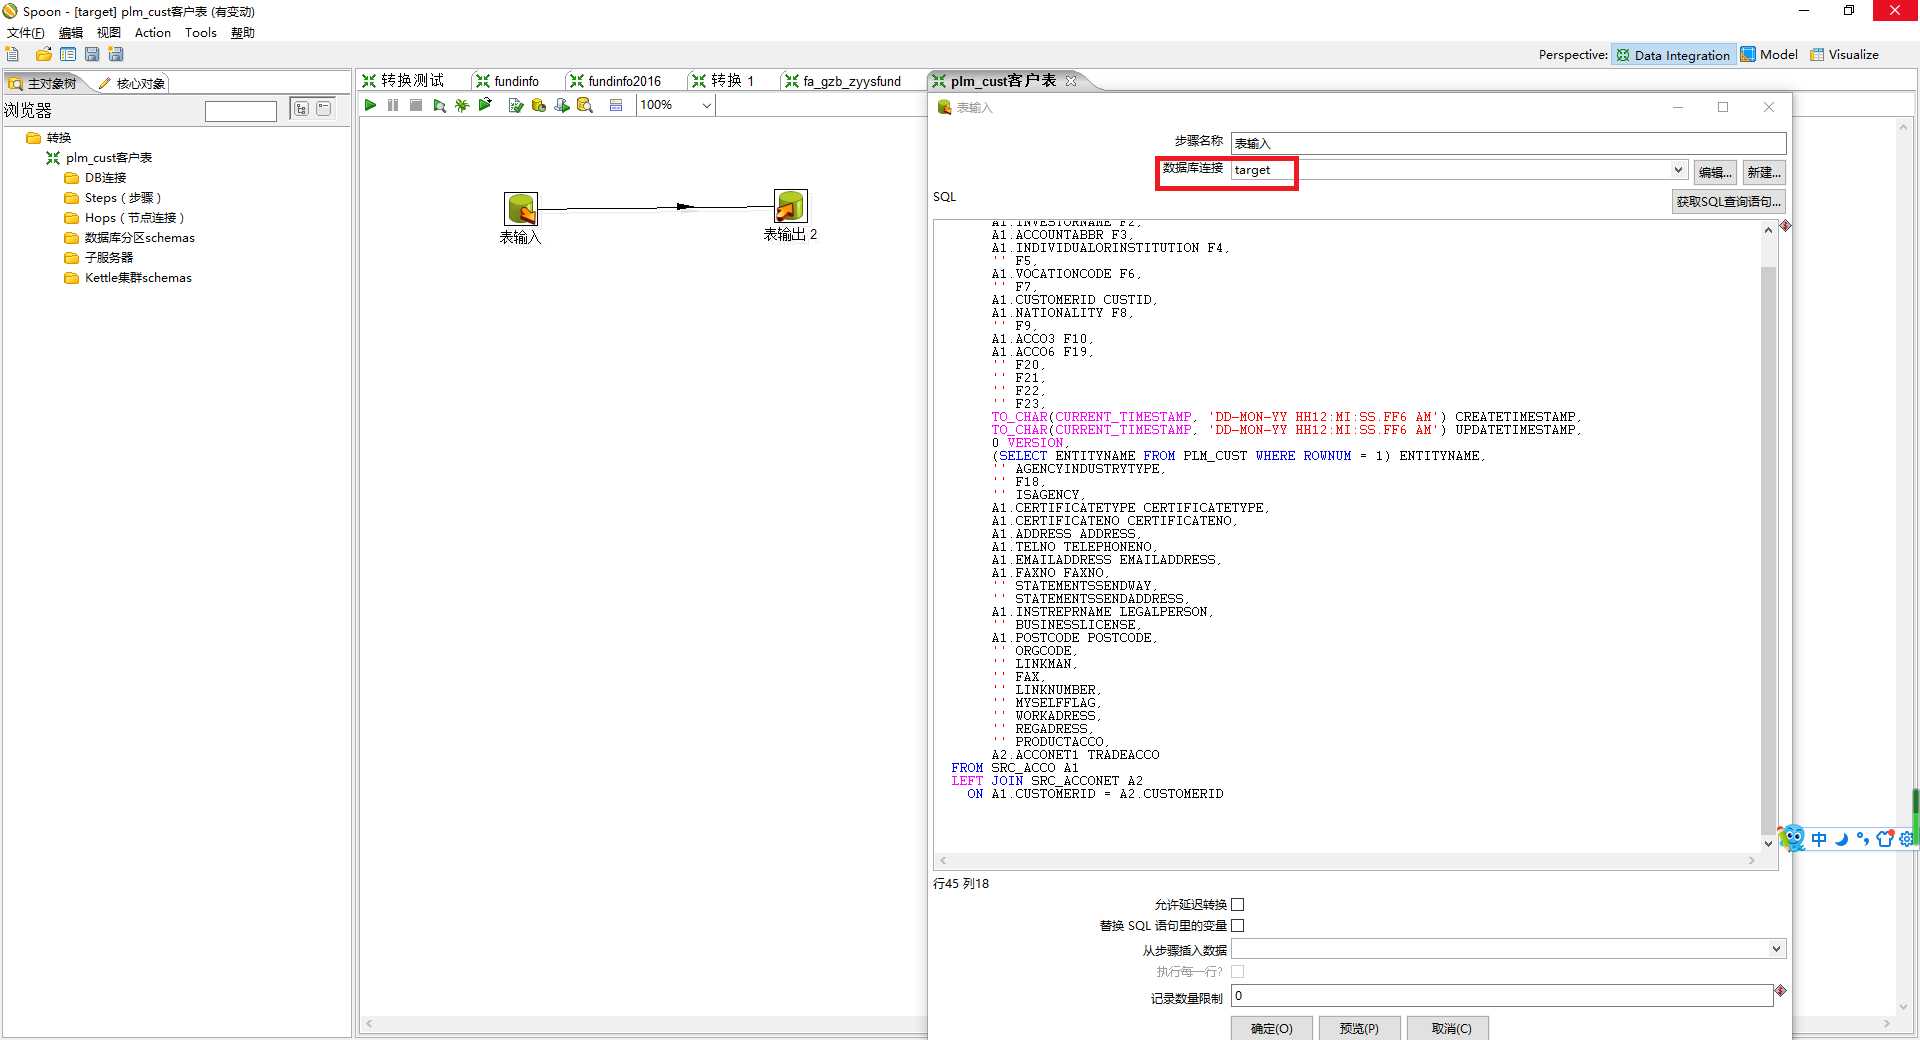Click the SQL editor horizontal scrollbar
Screen dimensions: 1920x1040
coord(1347,860)
